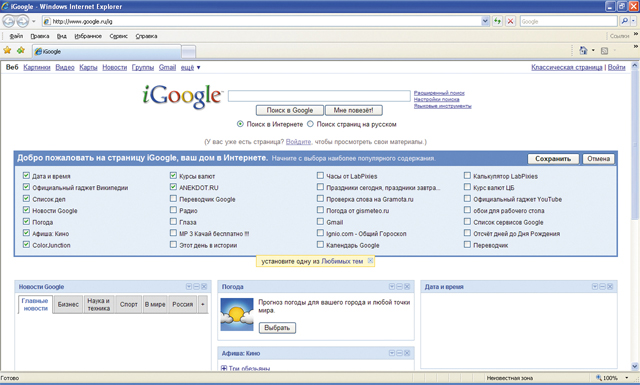Close the Афиша: Кино gadget
The height and width of the screenshot is (385, 640).
coord(407,353)
